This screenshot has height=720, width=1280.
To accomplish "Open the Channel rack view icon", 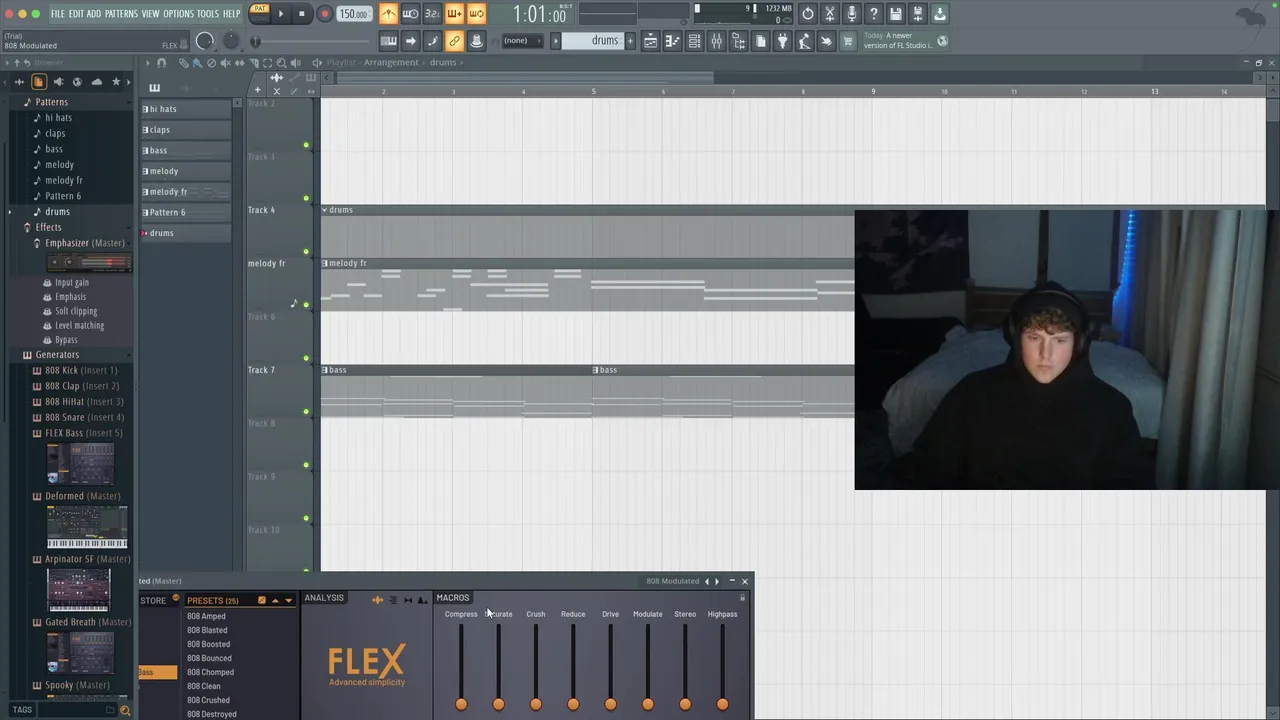I will 694,41.
